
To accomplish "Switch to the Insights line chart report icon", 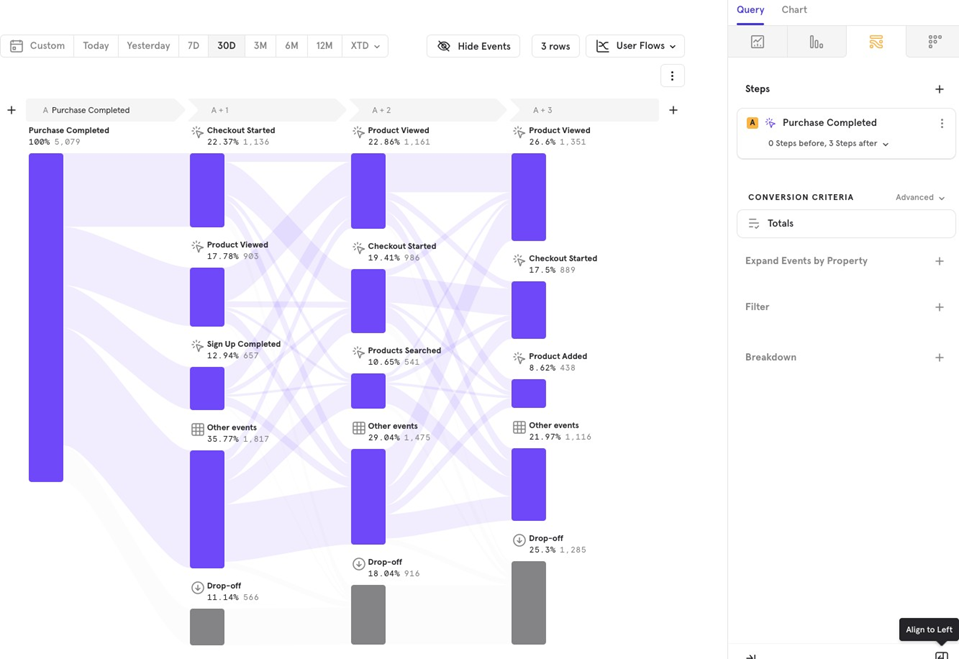I will coord(757,42).
